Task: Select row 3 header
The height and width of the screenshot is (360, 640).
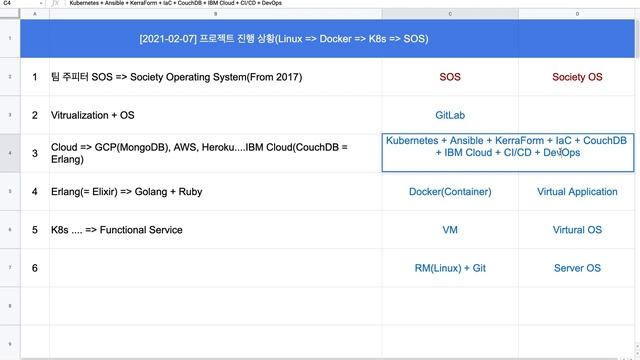Action: [x=10, y=115]
